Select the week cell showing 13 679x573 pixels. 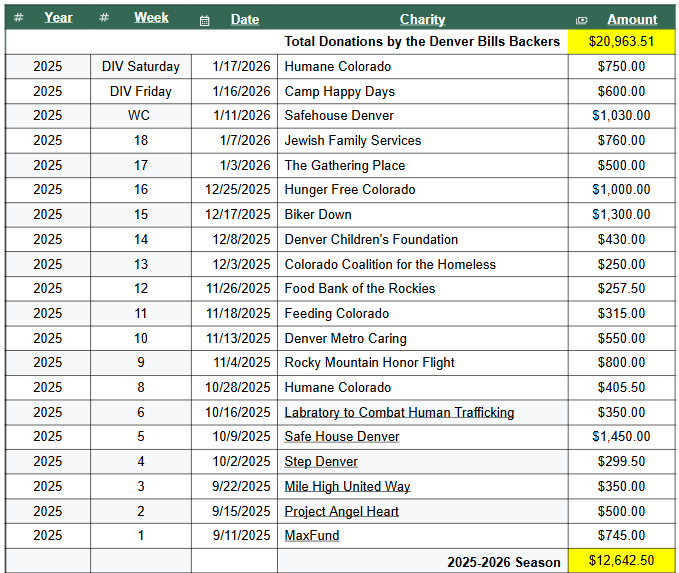click(141, 265)
